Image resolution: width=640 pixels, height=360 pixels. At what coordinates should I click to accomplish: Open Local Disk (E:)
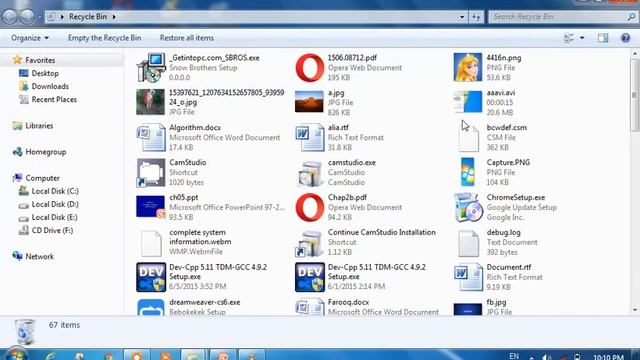[54, 217]
